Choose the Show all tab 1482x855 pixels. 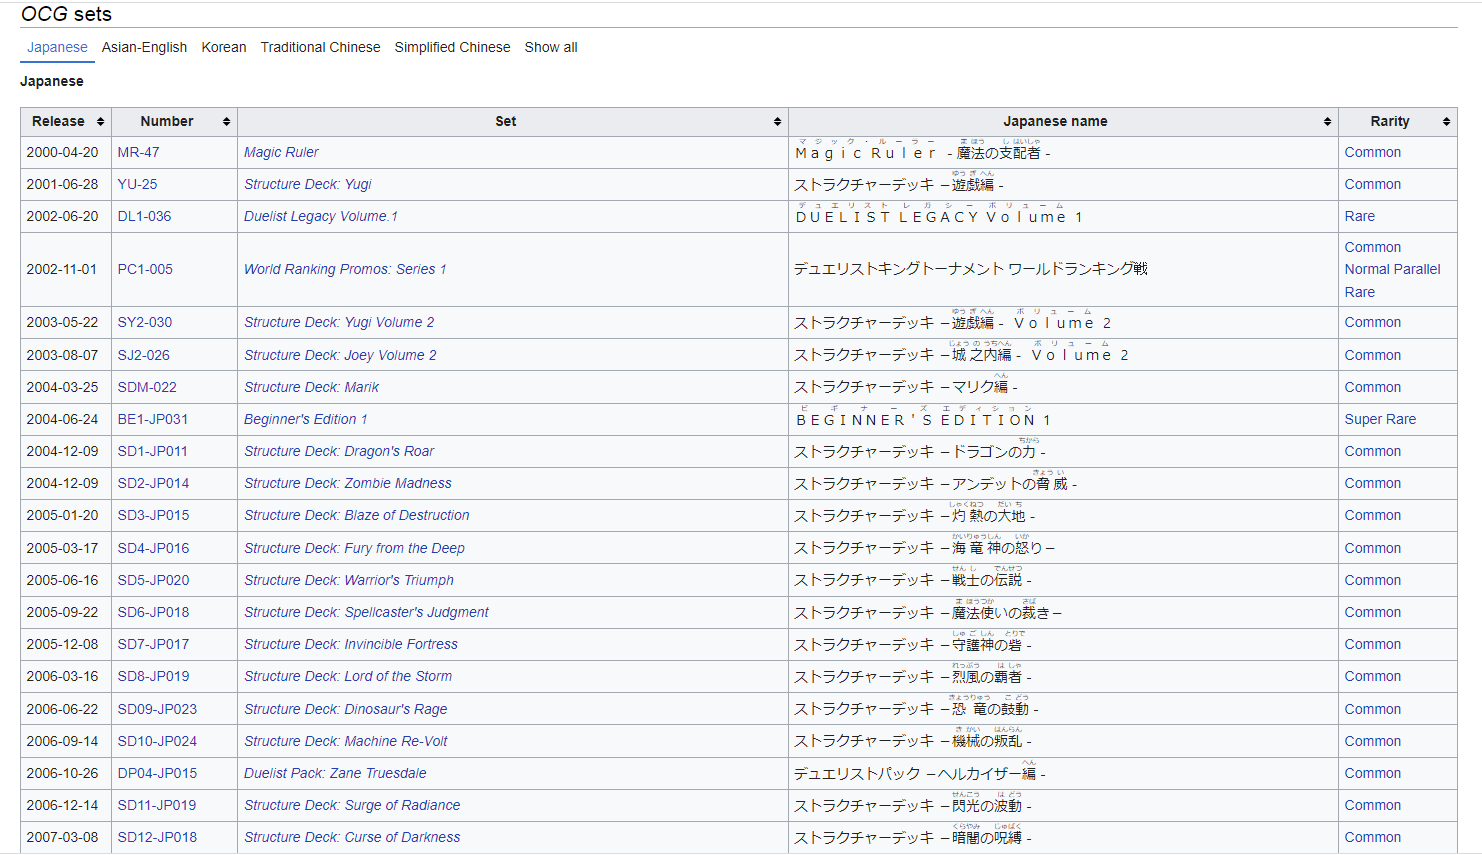pos(551,47)
